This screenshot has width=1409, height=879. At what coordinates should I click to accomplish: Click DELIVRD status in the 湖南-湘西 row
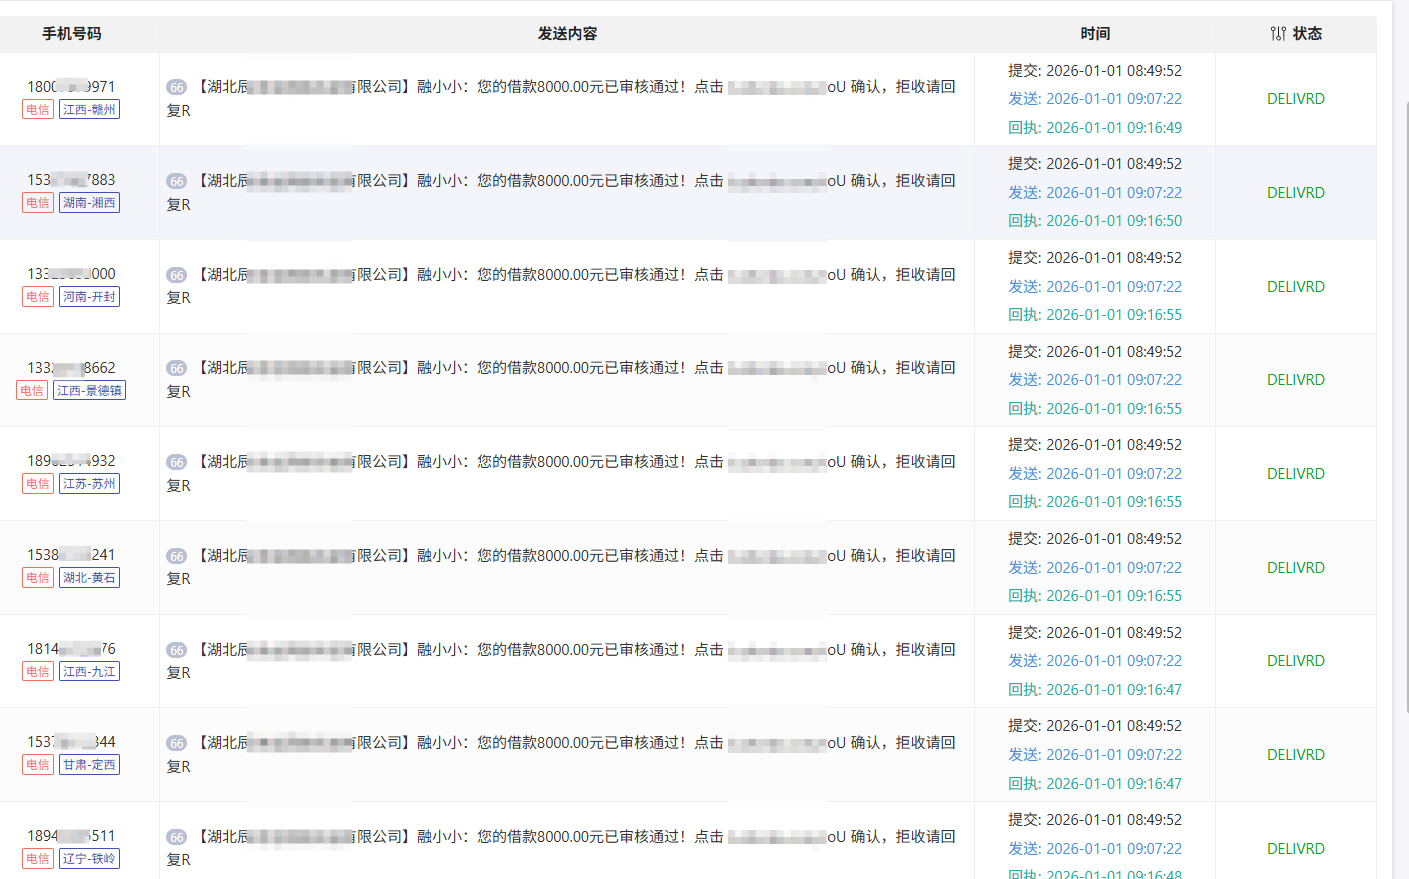click(1295, 193)
